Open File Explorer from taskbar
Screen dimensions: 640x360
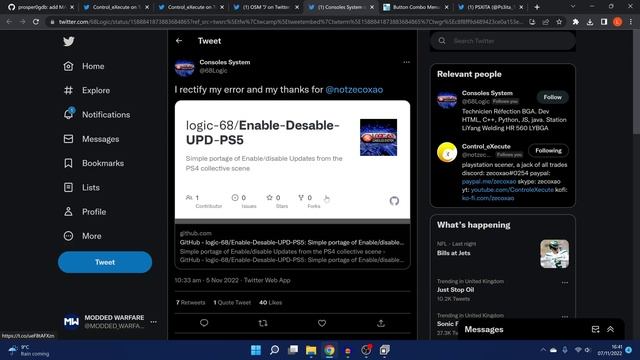[311, 350]
